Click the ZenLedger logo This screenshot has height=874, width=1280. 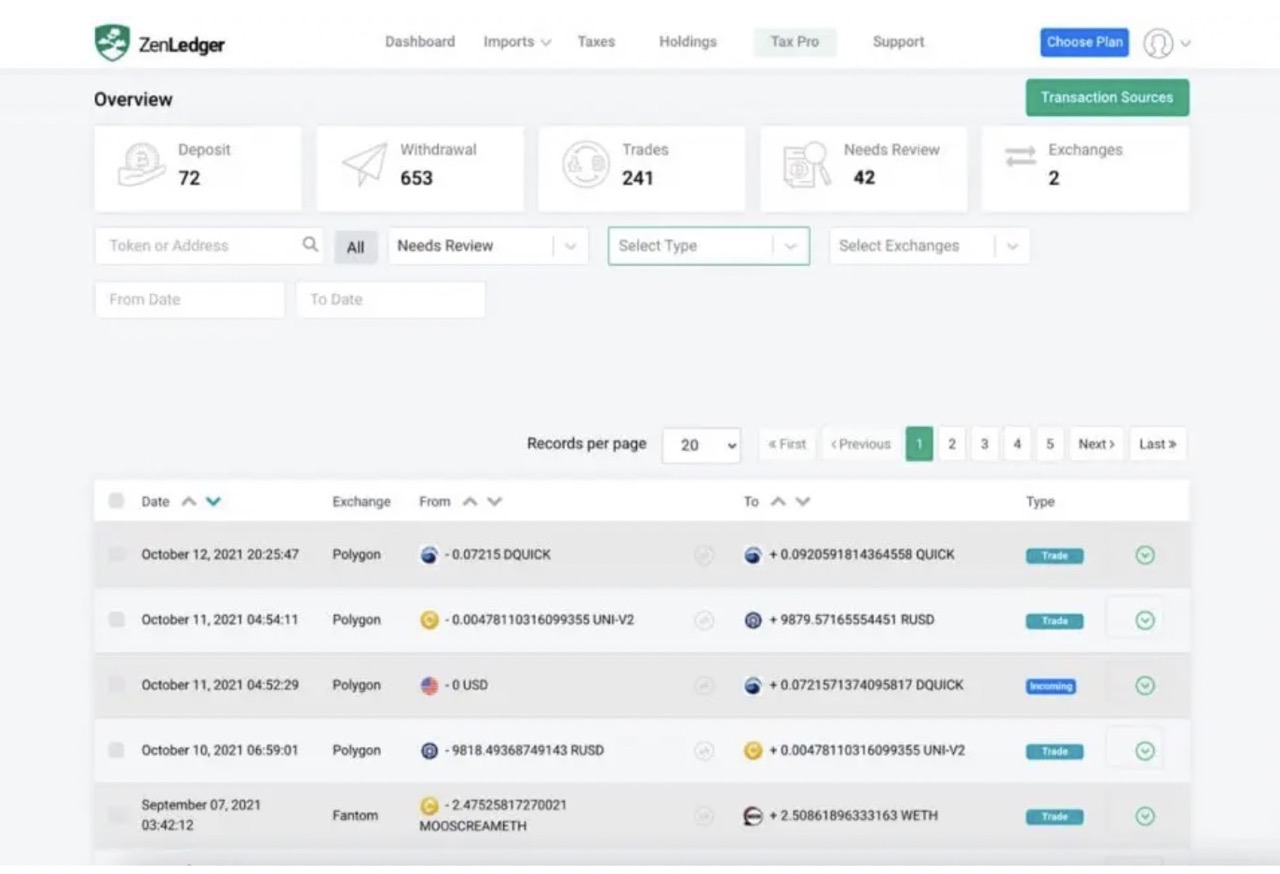click(x=158, y=42)
